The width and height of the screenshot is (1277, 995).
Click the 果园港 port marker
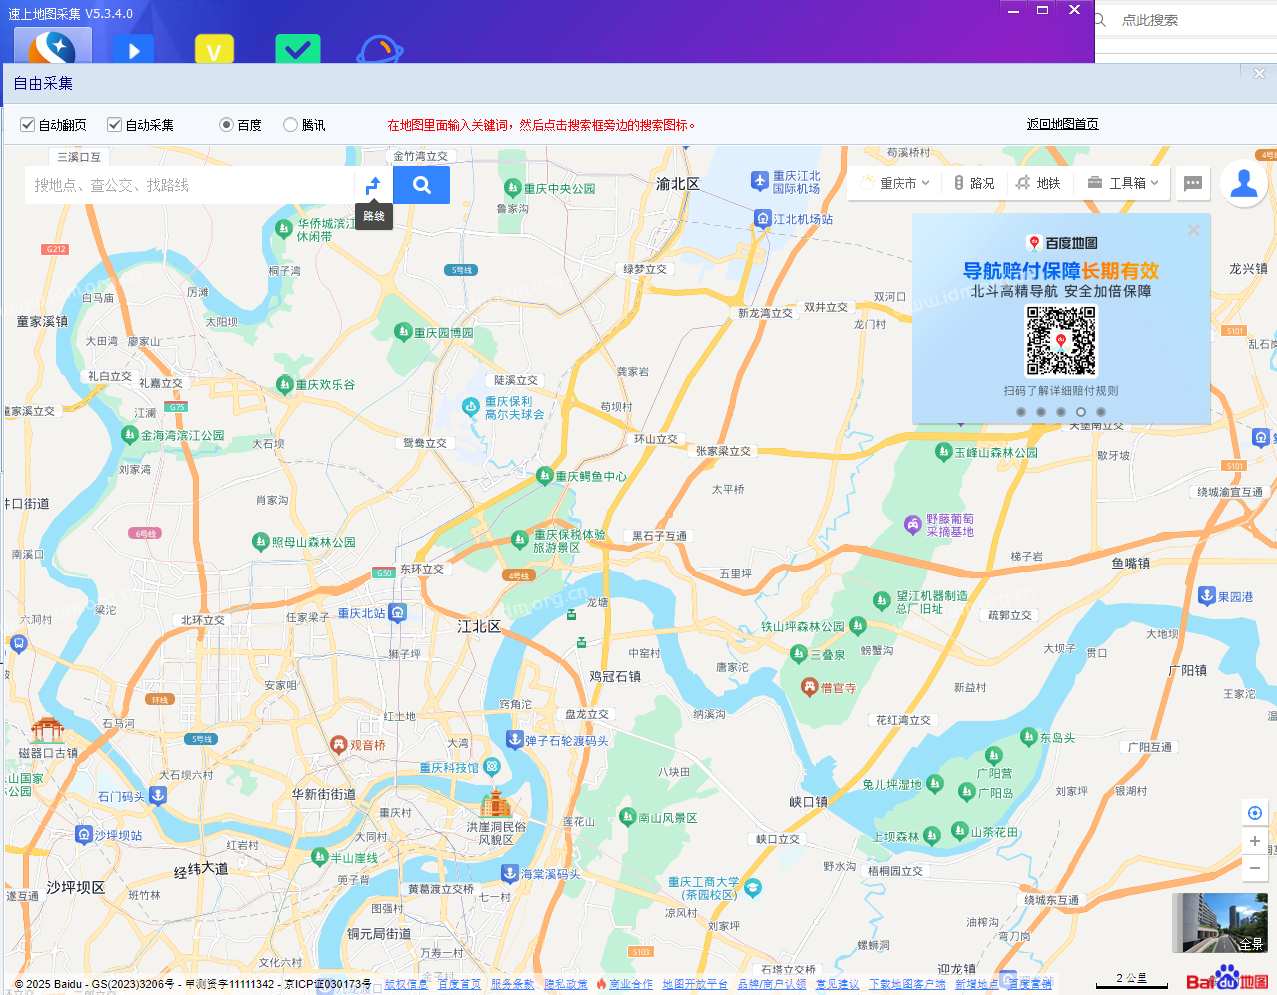coord(1206,596)
